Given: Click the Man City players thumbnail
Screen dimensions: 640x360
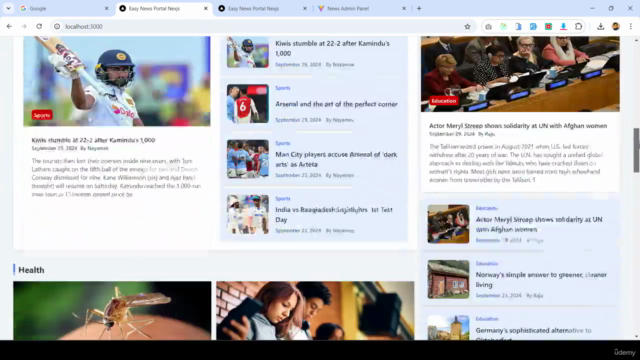Looking at the screenshot, I should [x=248, y=159].
